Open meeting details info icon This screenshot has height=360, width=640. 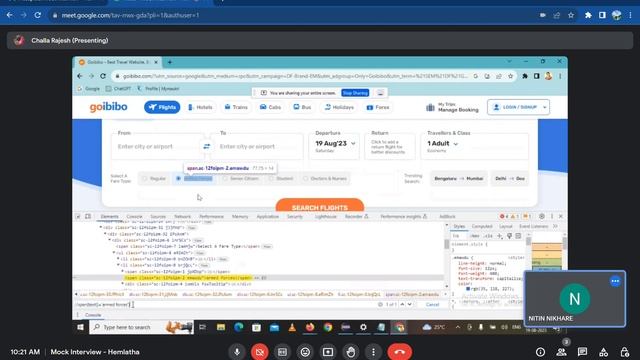coord(540,352)
